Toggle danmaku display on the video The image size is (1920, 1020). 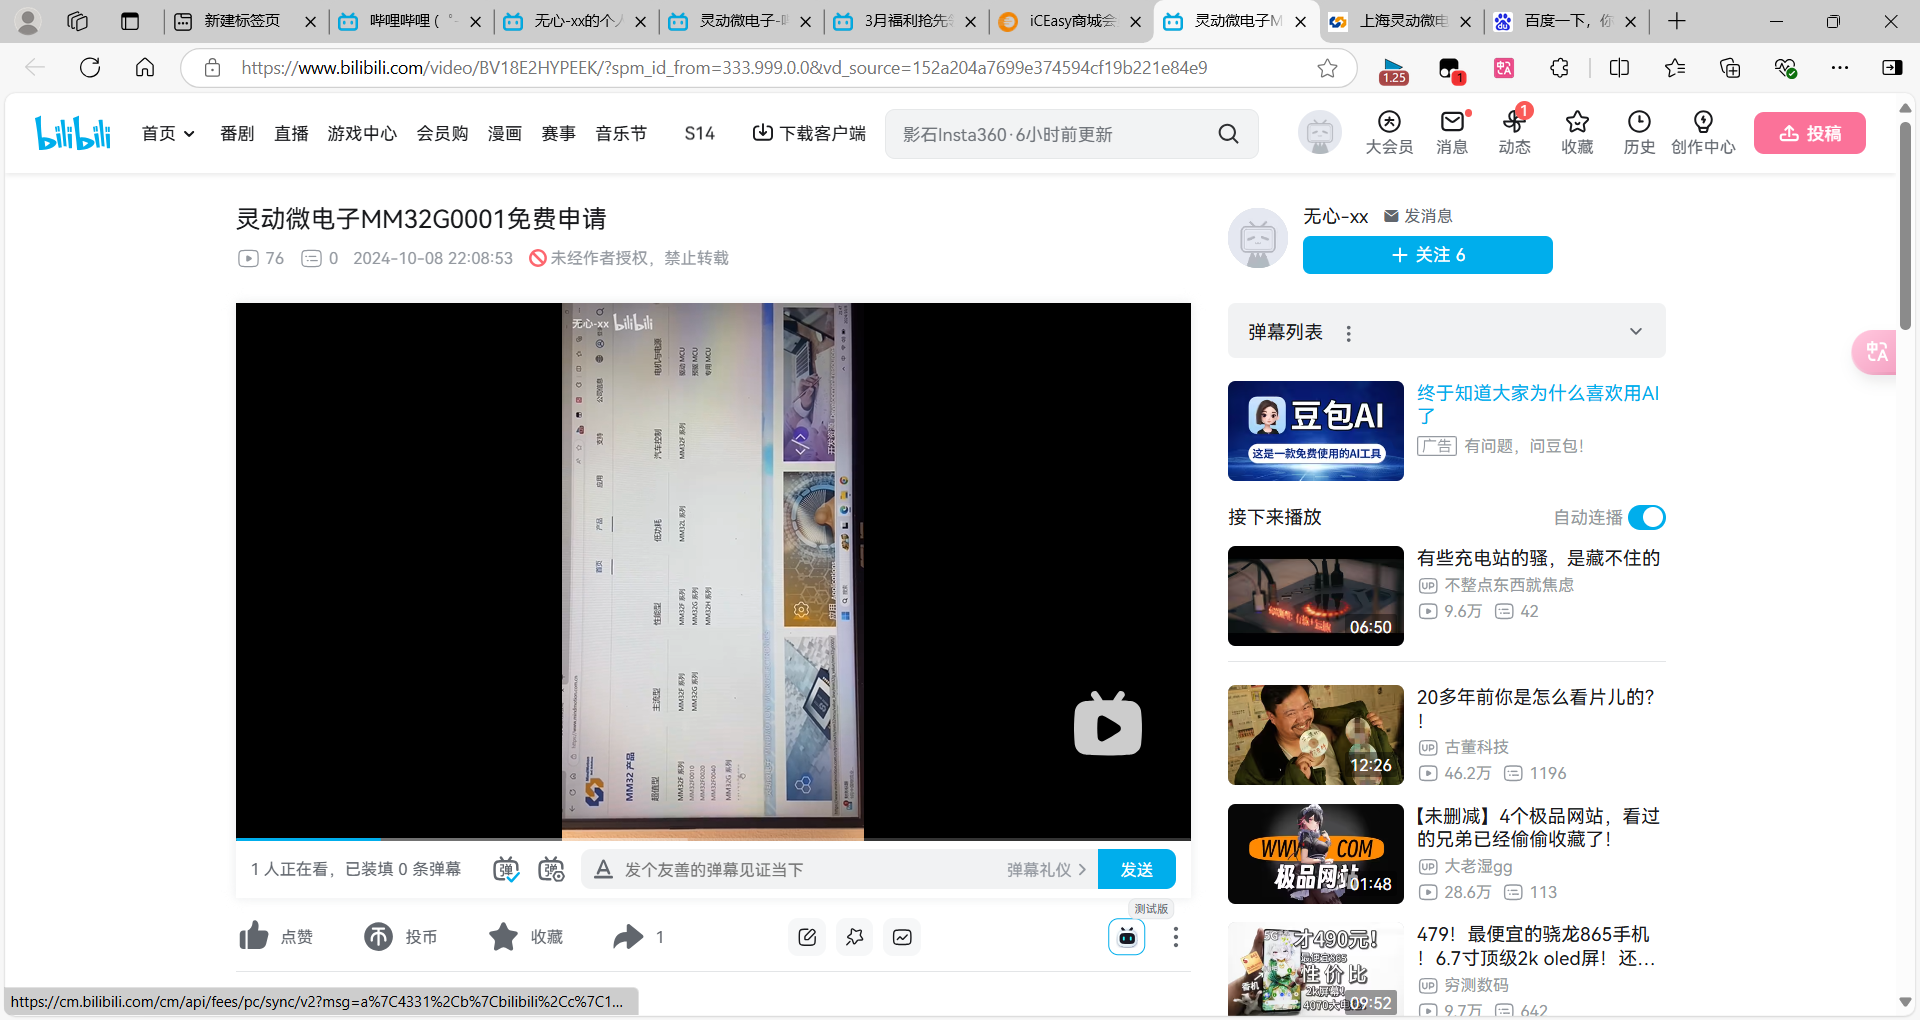coord(506,869)
